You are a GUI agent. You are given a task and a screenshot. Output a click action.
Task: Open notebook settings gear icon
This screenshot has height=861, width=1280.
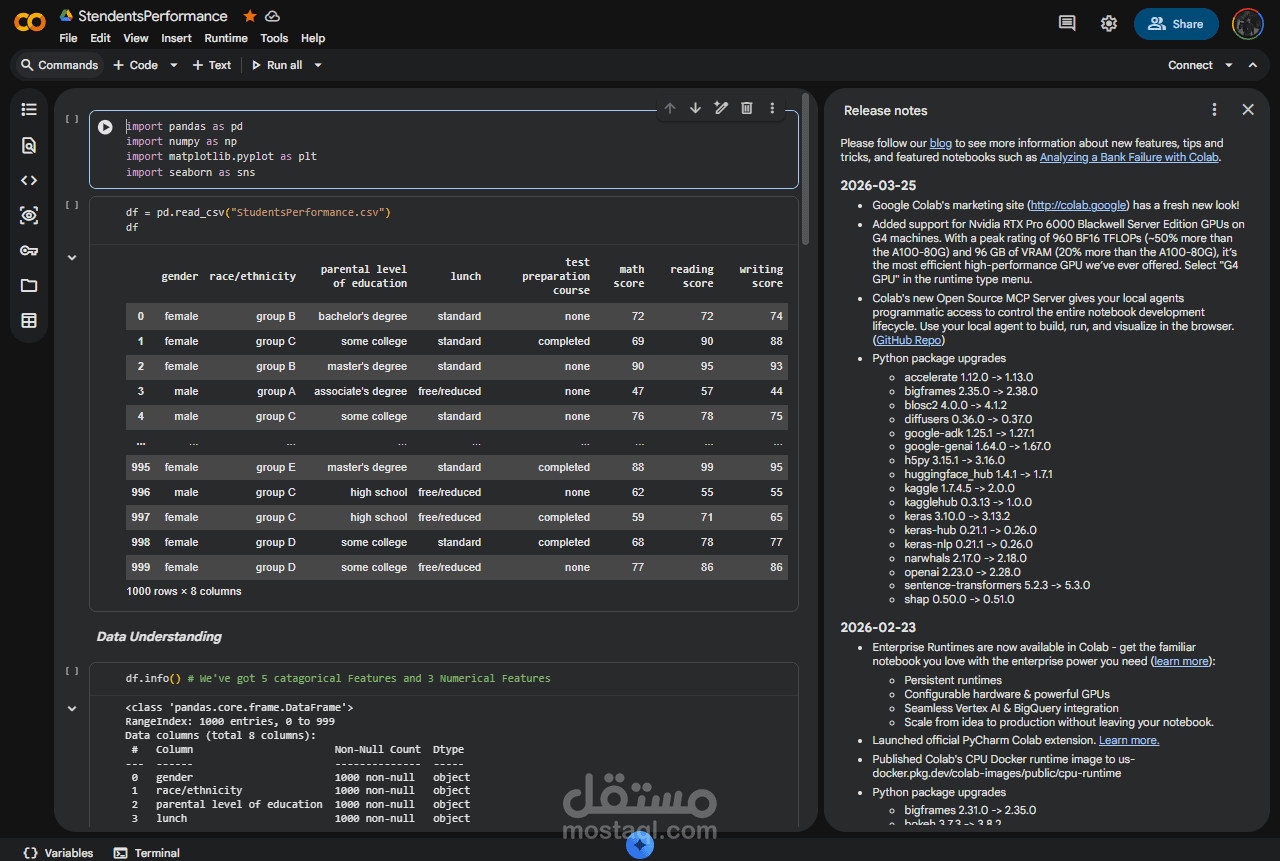(x=1109, y=24)
